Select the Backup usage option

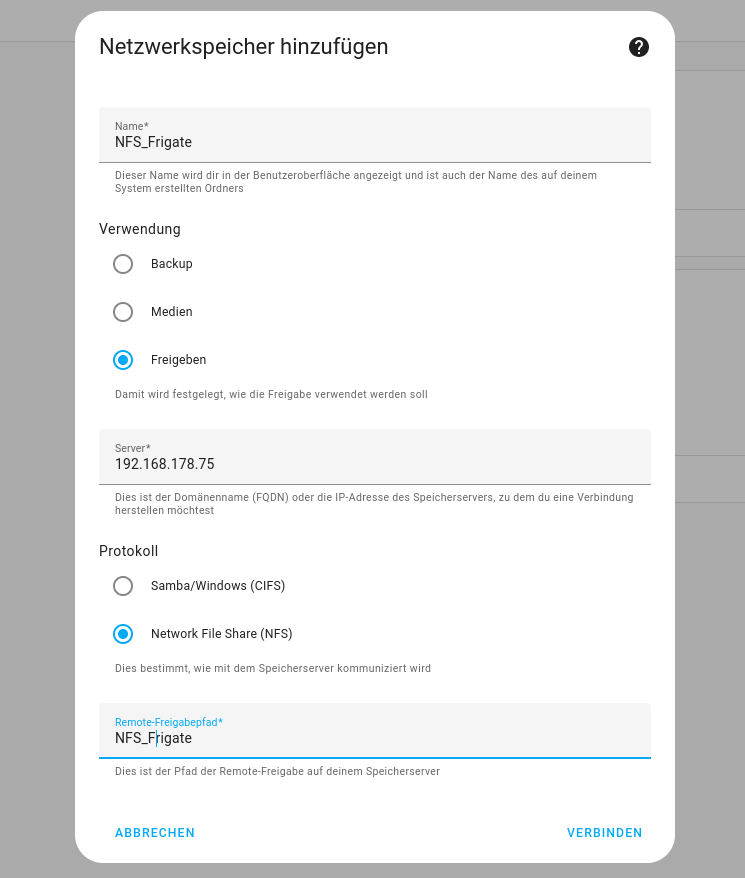click(123, 264)
